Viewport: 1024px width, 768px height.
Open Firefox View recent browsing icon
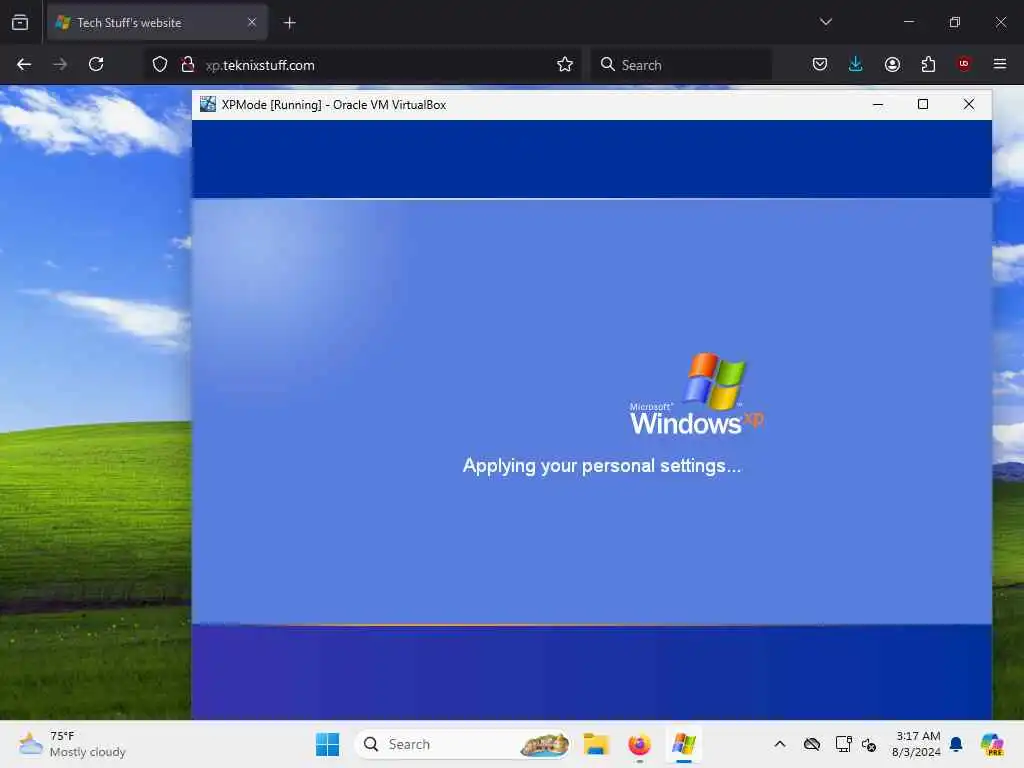tap(20, 22)
